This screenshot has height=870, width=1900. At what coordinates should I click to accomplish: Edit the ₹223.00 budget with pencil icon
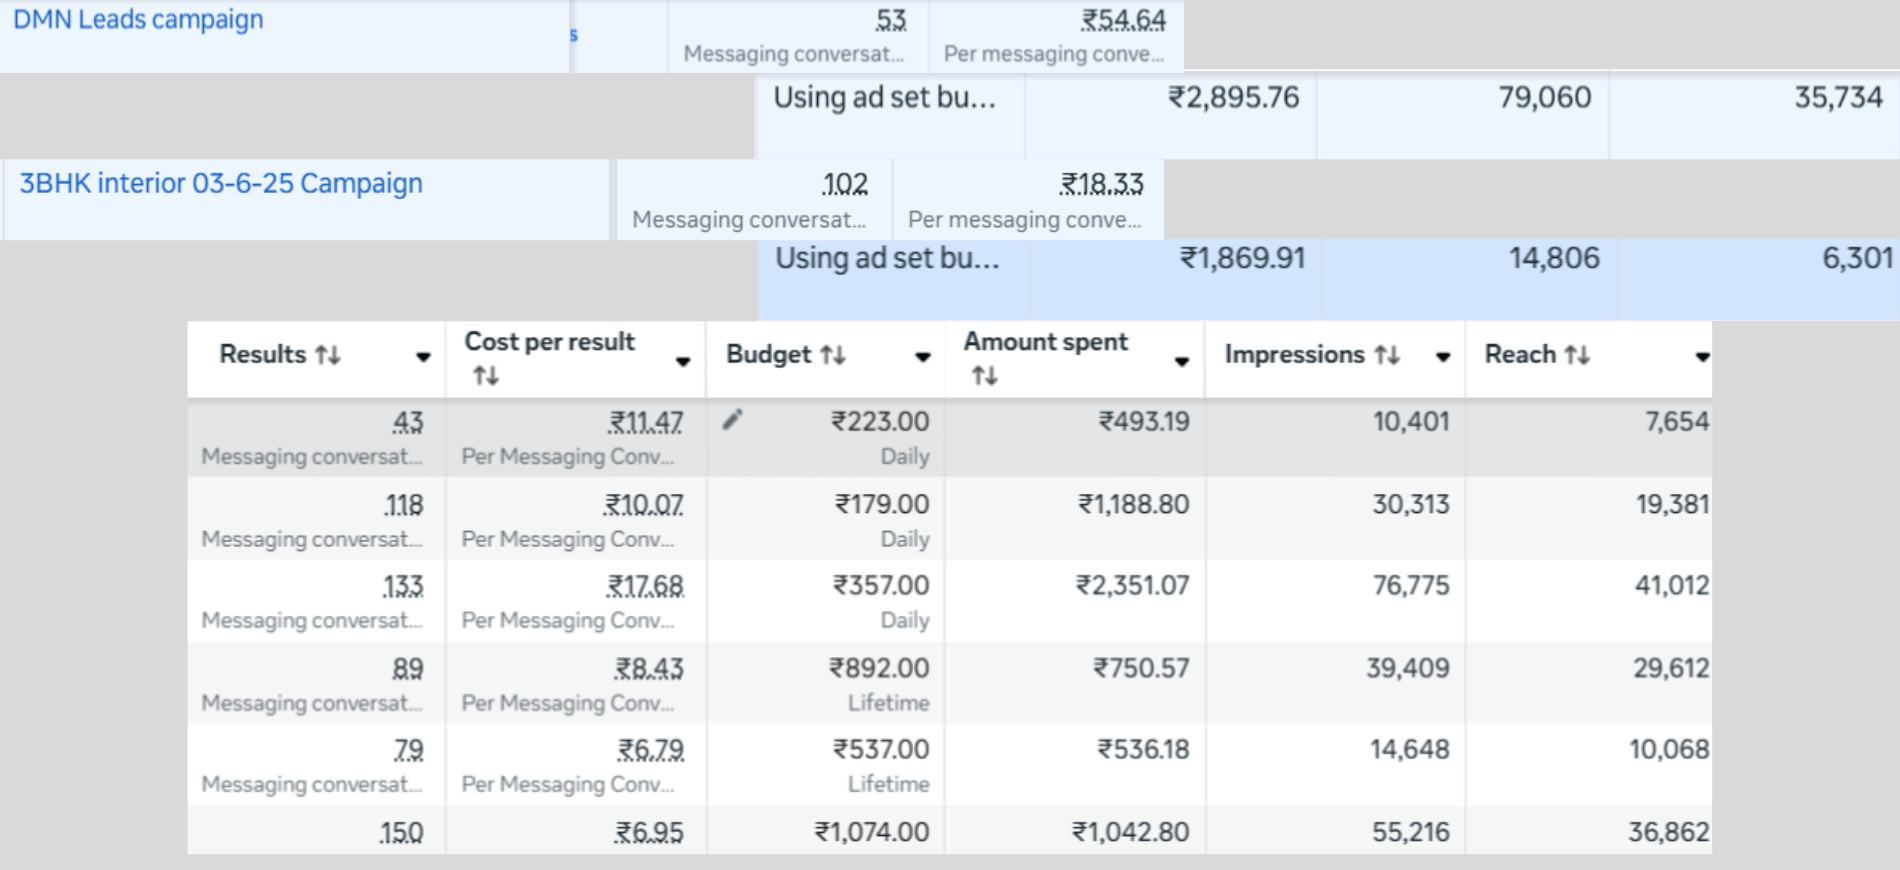(x=733, y=420)
